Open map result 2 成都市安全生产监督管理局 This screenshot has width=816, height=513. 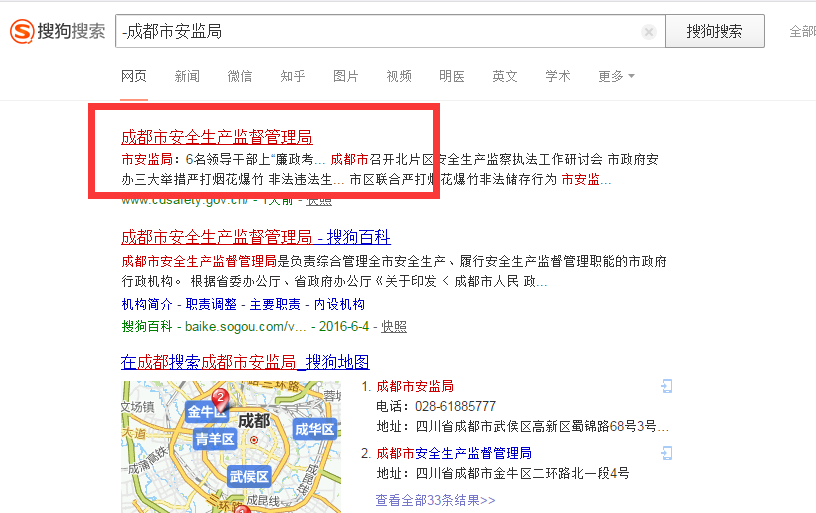[454, 453]
